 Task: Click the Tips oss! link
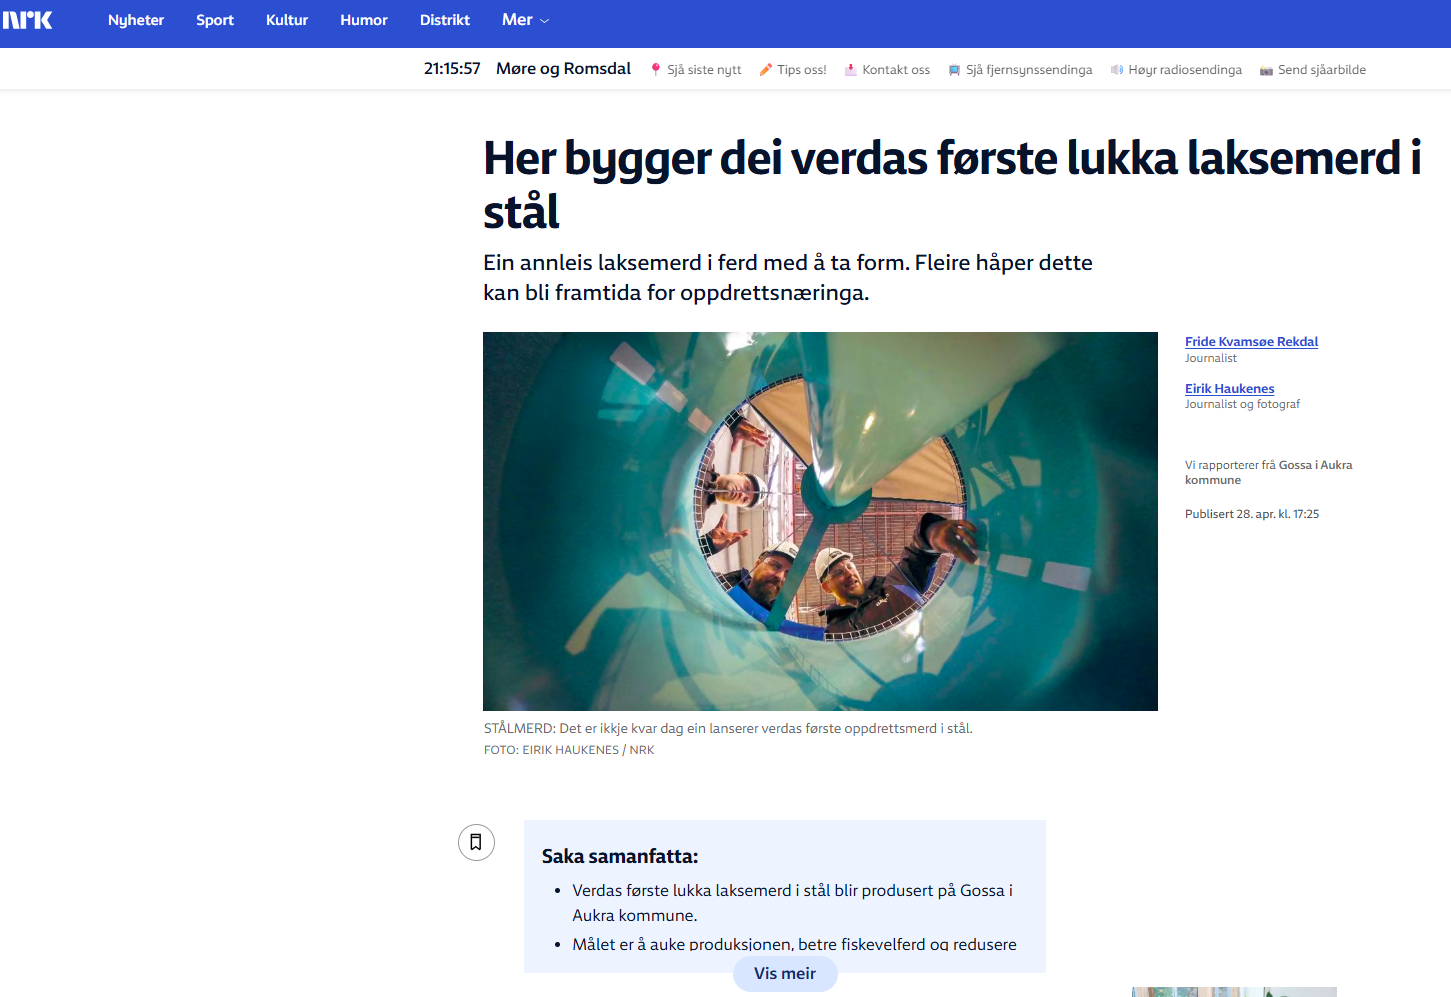802,70
